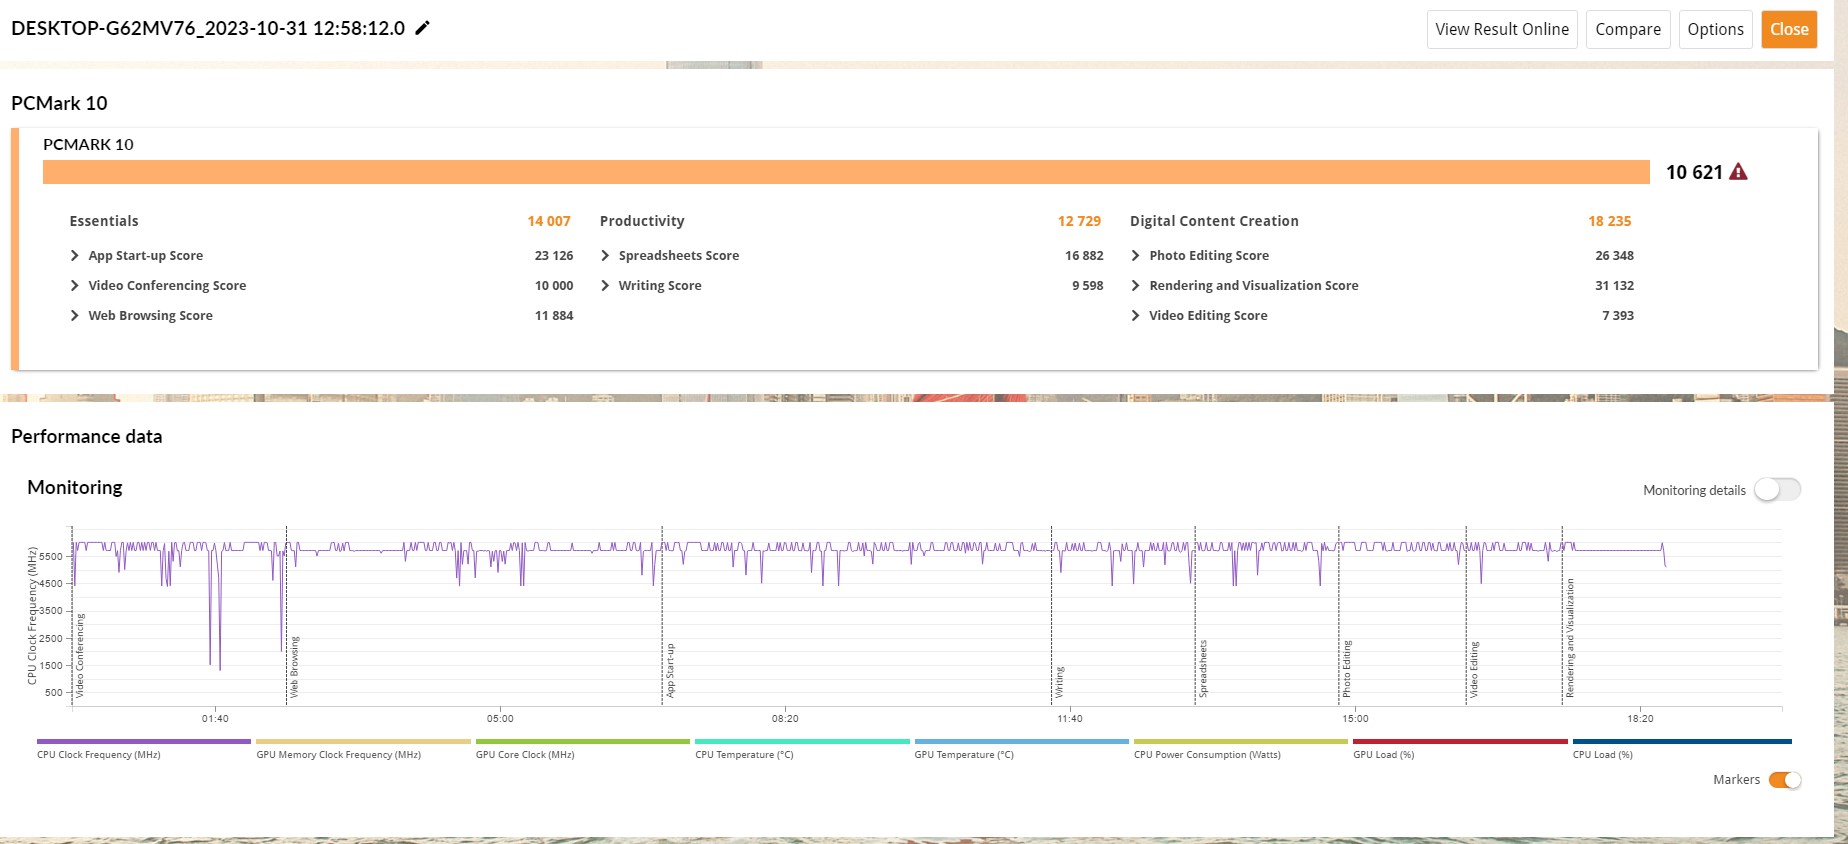Screen dimensions: 1848x844
Task: Click the Rendering and Visualization value 31 132
Action: (x=1615, y=286)
